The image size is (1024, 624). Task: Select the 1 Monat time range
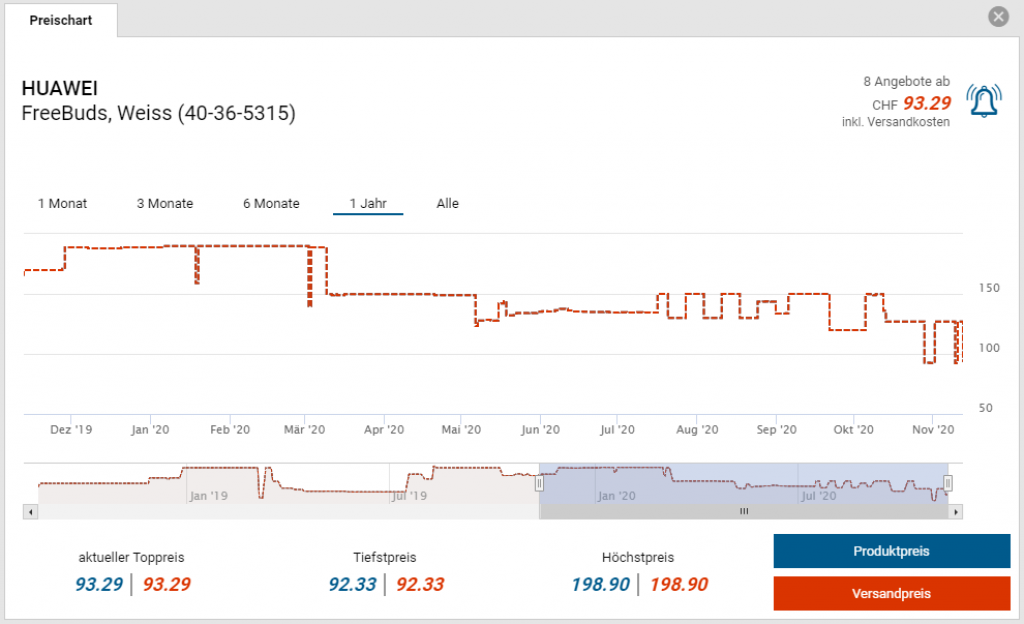(62, 204)
